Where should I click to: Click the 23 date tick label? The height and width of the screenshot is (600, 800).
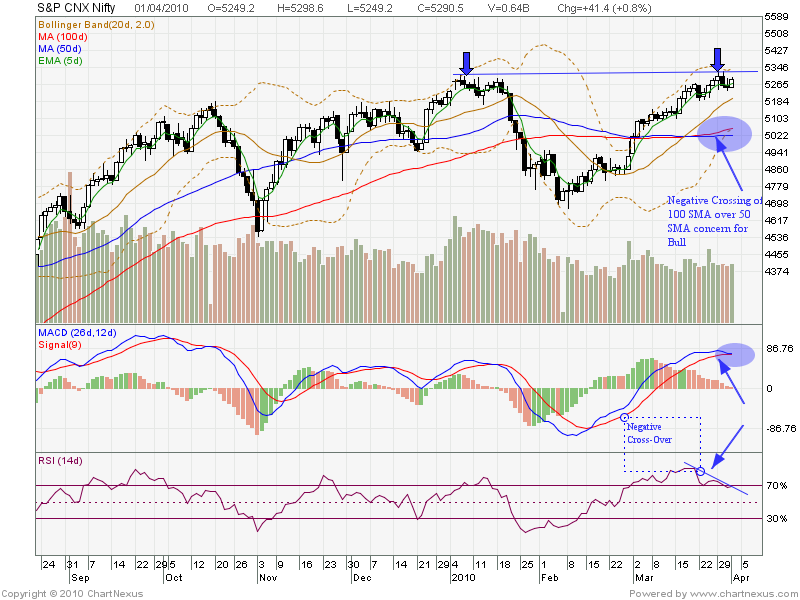tap(330, 565)
